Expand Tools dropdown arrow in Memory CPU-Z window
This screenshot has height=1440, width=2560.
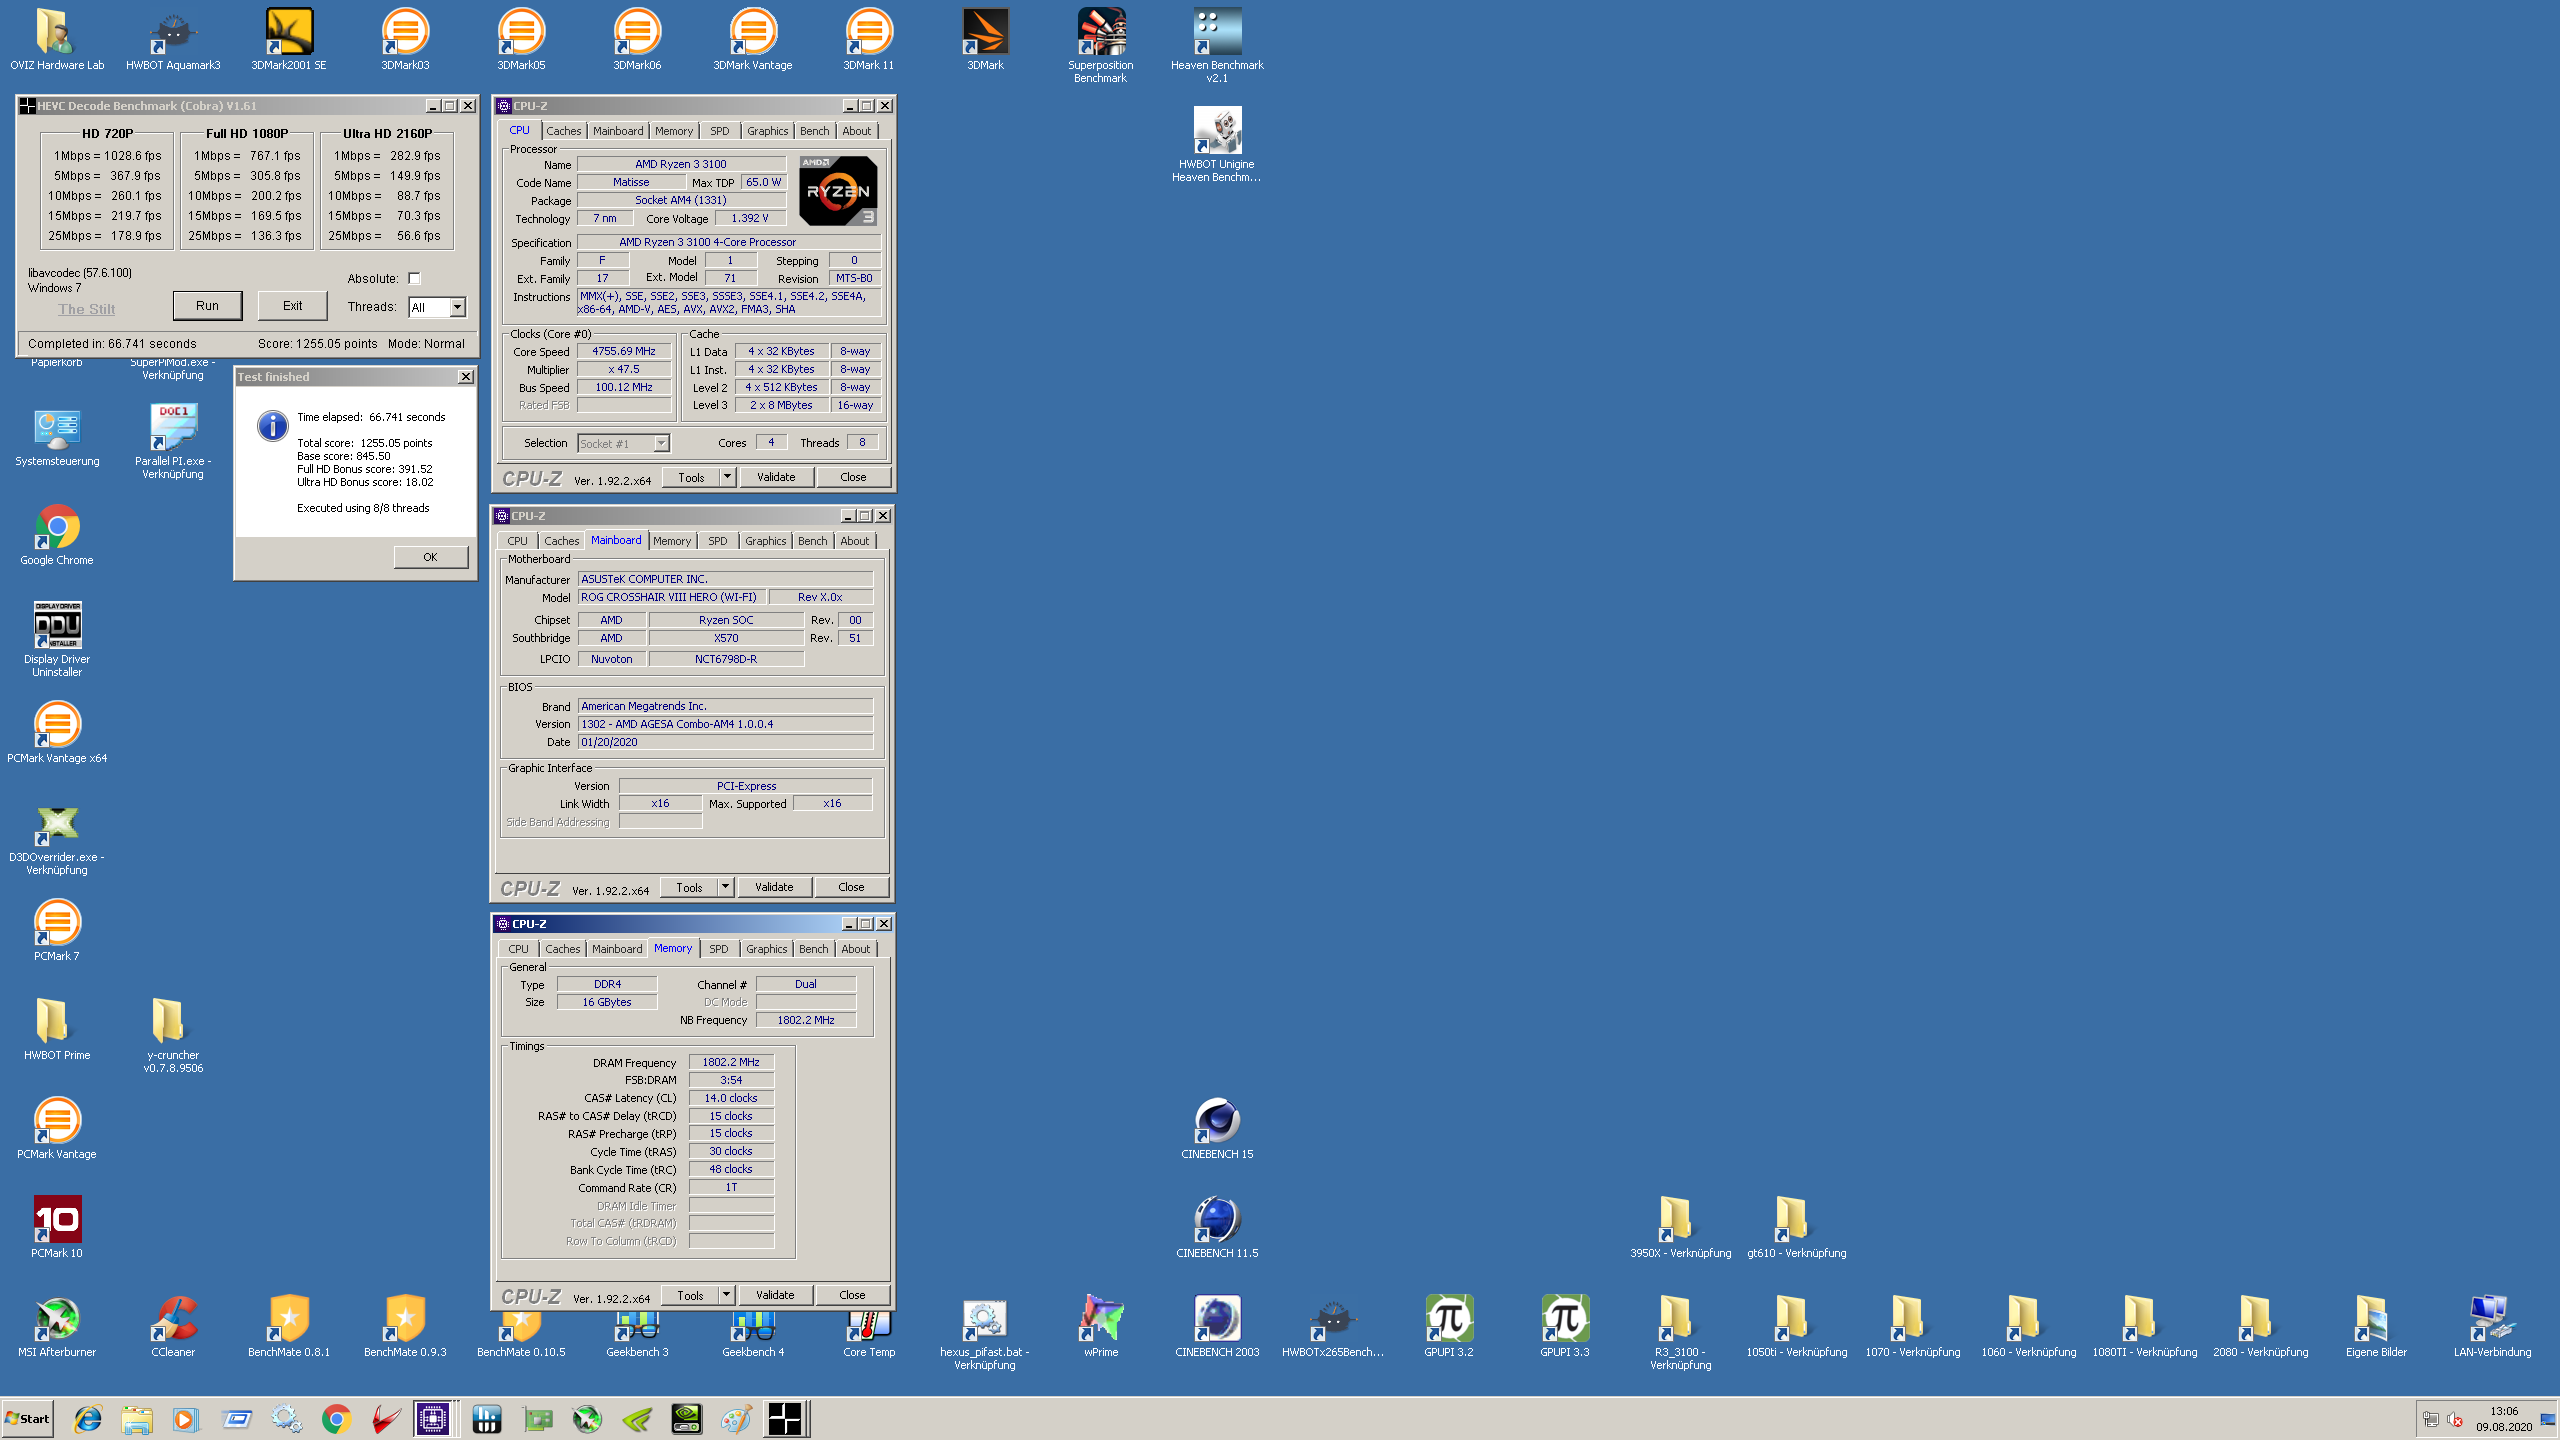[x=726, y=1295]
